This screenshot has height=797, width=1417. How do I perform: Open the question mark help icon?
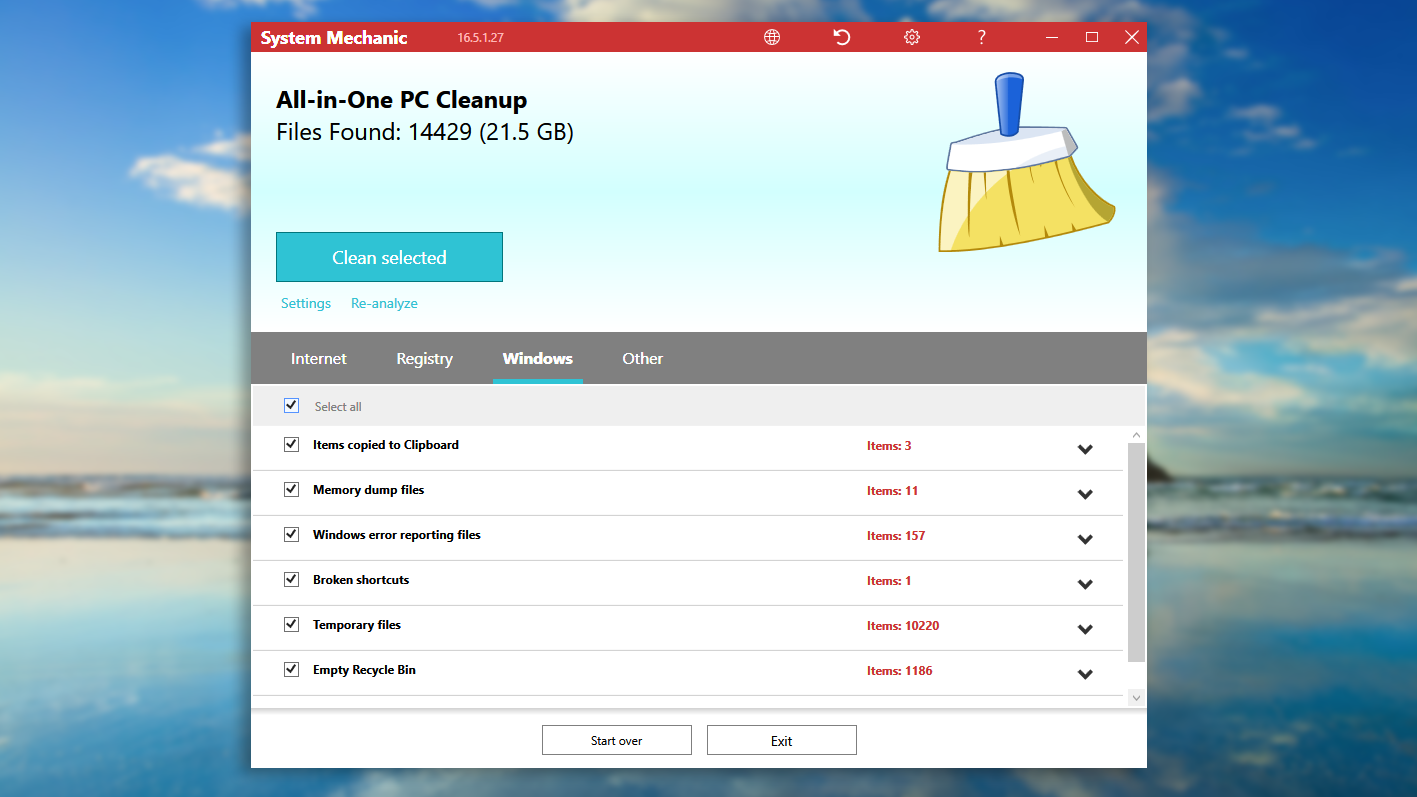[982, 37]
